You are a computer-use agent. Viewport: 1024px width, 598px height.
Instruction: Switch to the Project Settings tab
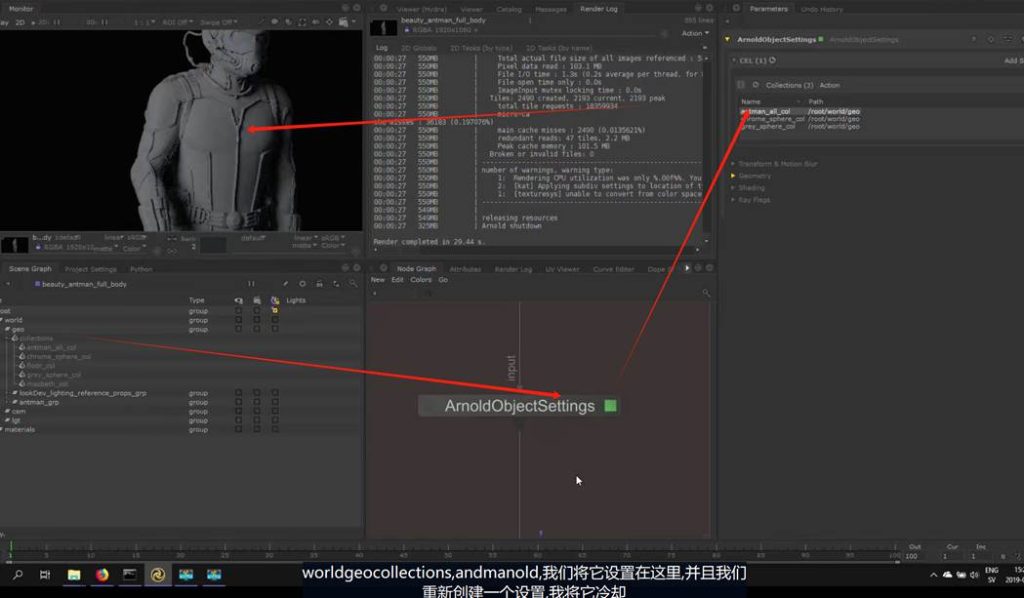90,269
